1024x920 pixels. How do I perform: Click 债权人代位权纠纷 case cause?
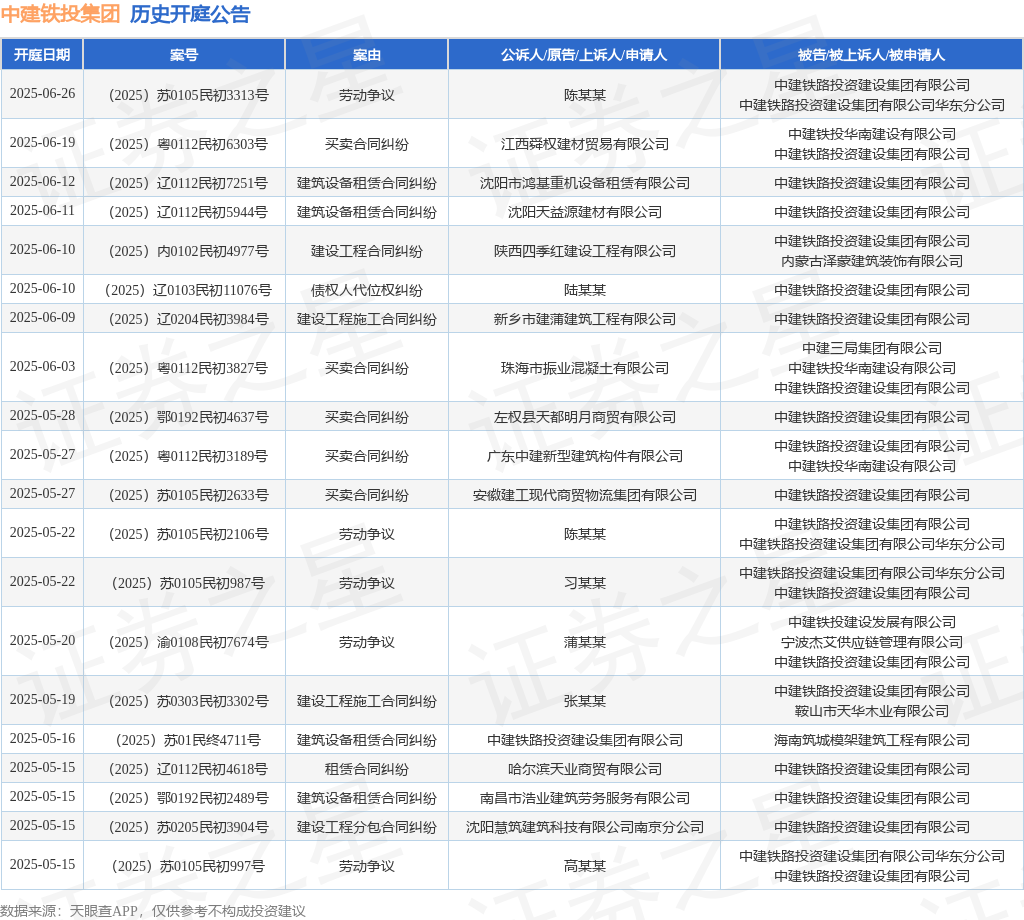(x=366, y=290)
